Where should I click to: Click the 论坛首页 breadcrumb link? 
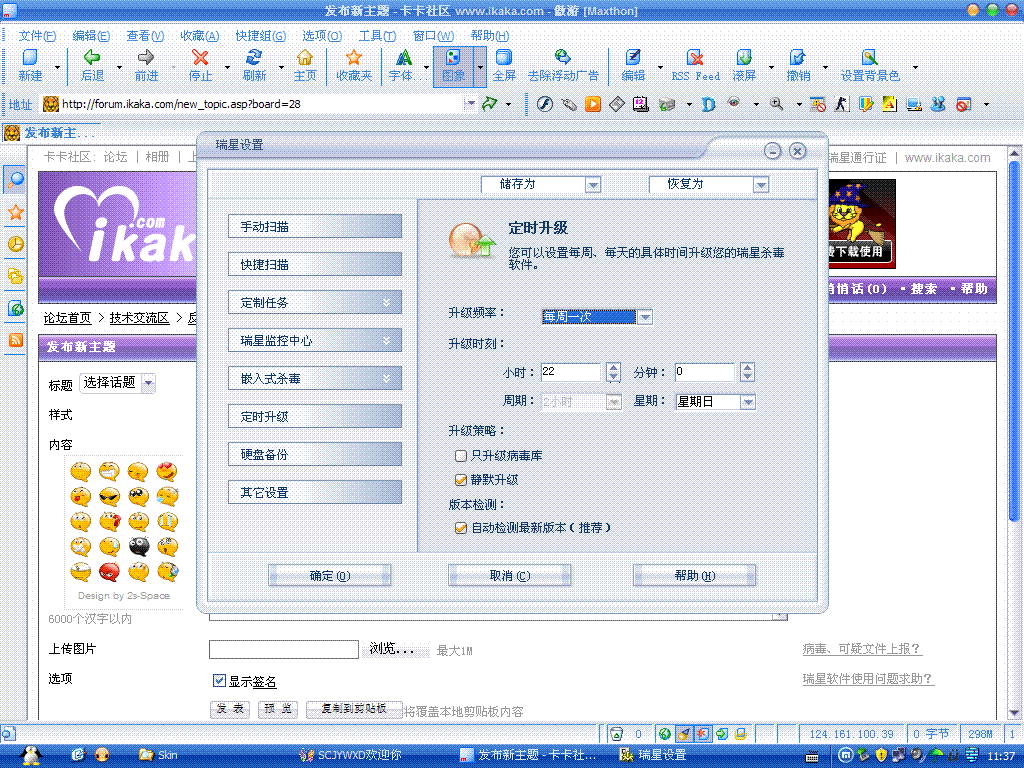pyautogui.click(x=67, y=318)
